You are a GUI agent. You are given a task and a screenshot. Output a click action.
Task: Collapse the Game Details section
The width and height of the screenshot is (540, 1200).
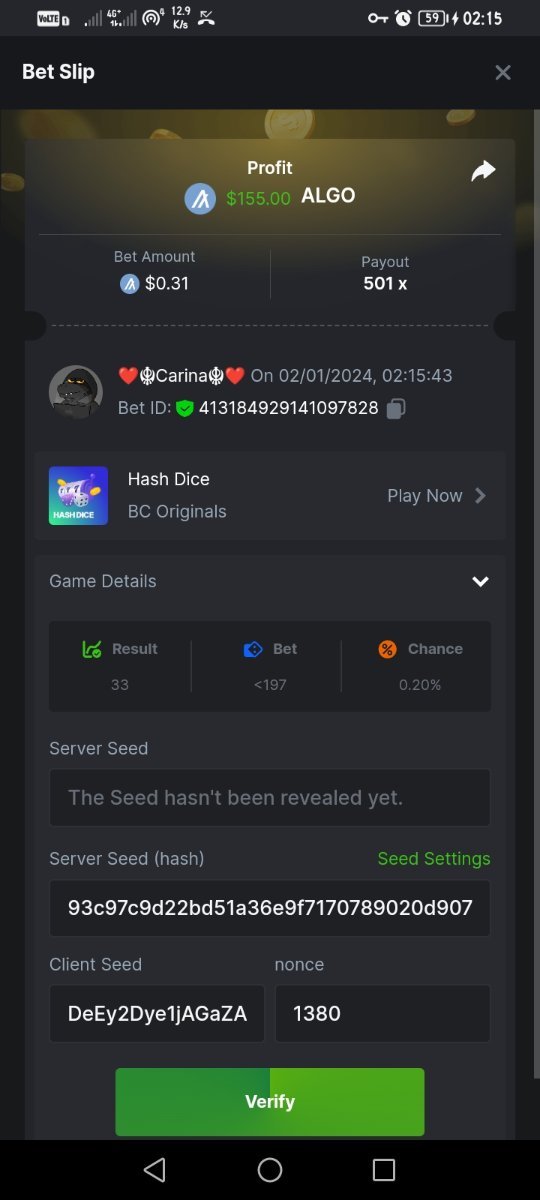(480, 581)
